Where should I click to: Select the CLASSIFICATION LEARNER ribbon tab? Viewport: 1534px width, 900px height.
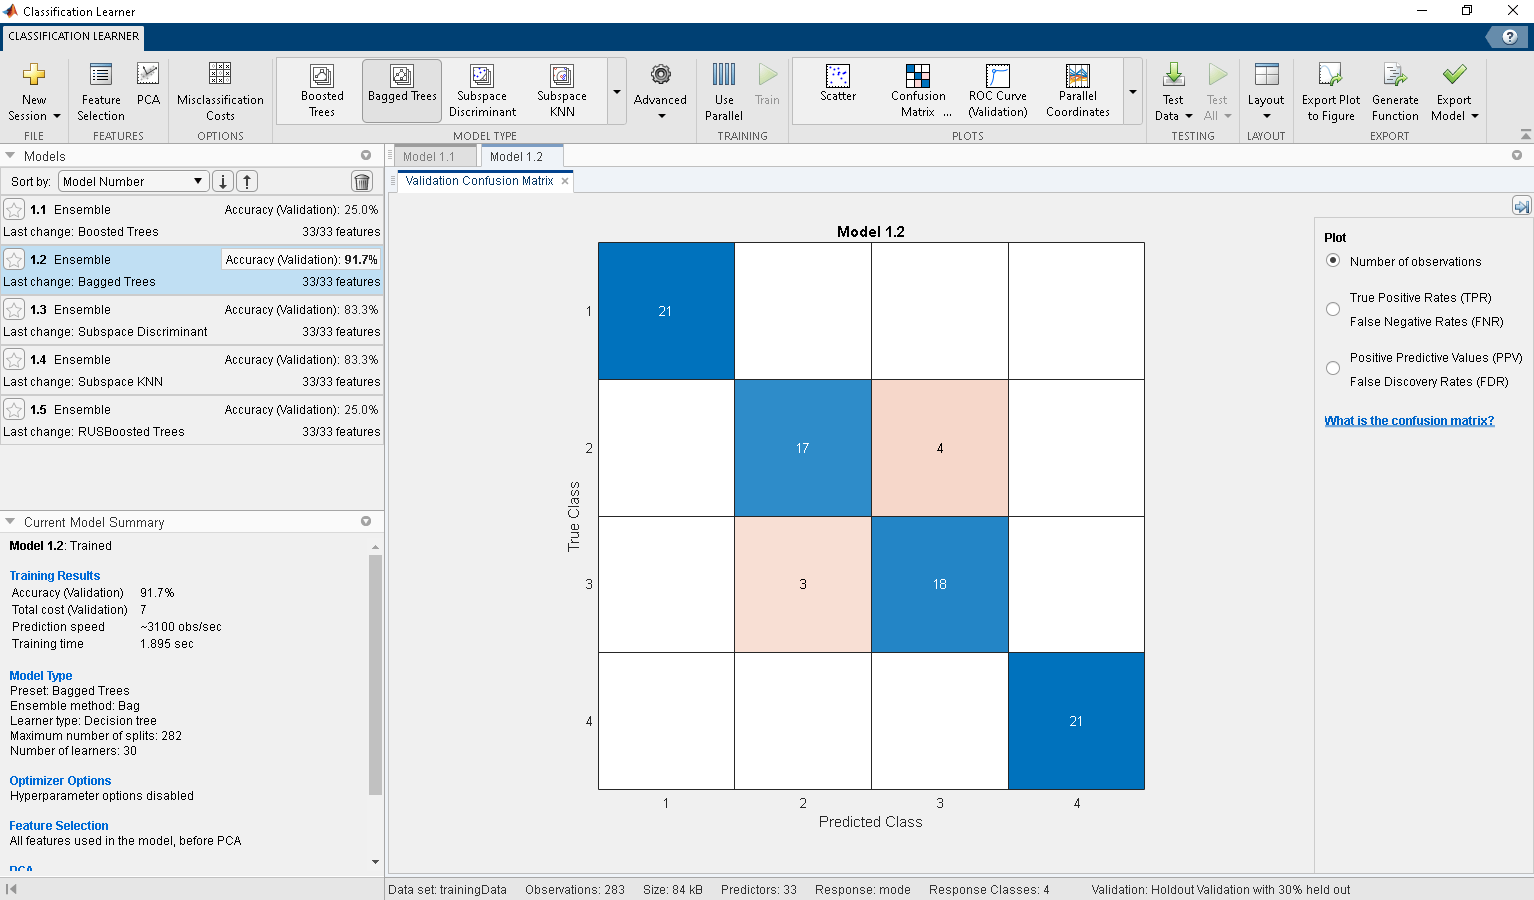pyautogui.click(x=74, y=36)
